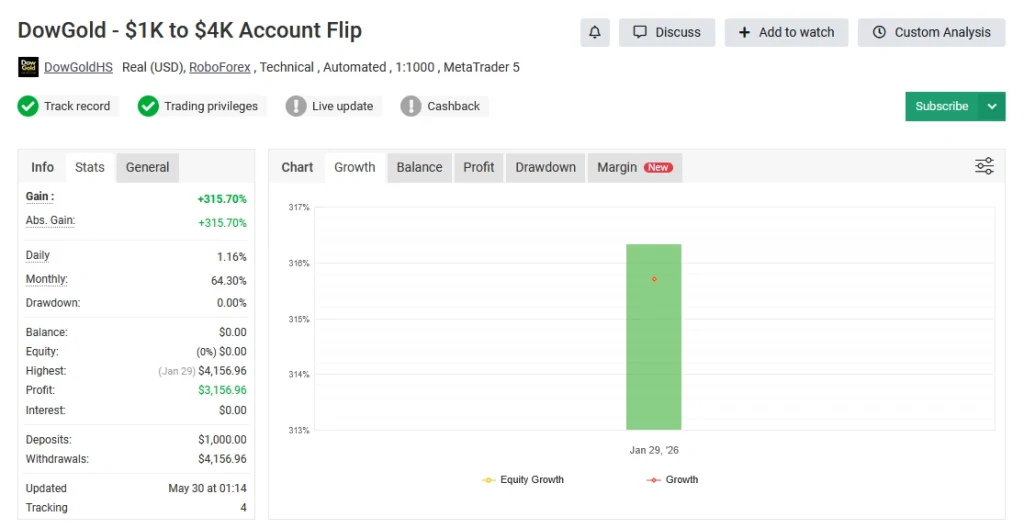Click the Daily label

tap(38, 256)
